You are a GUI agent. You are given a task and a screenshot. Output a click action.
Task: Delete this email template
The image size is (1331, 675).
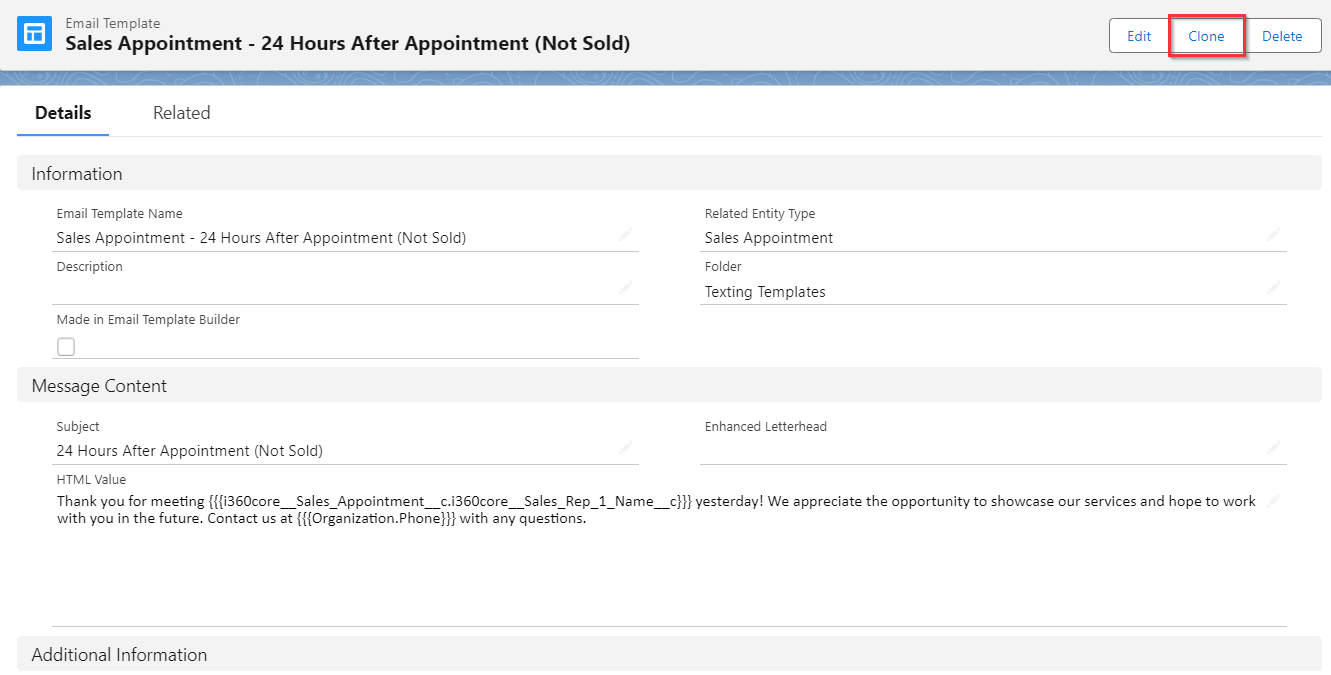[1282, 36]
